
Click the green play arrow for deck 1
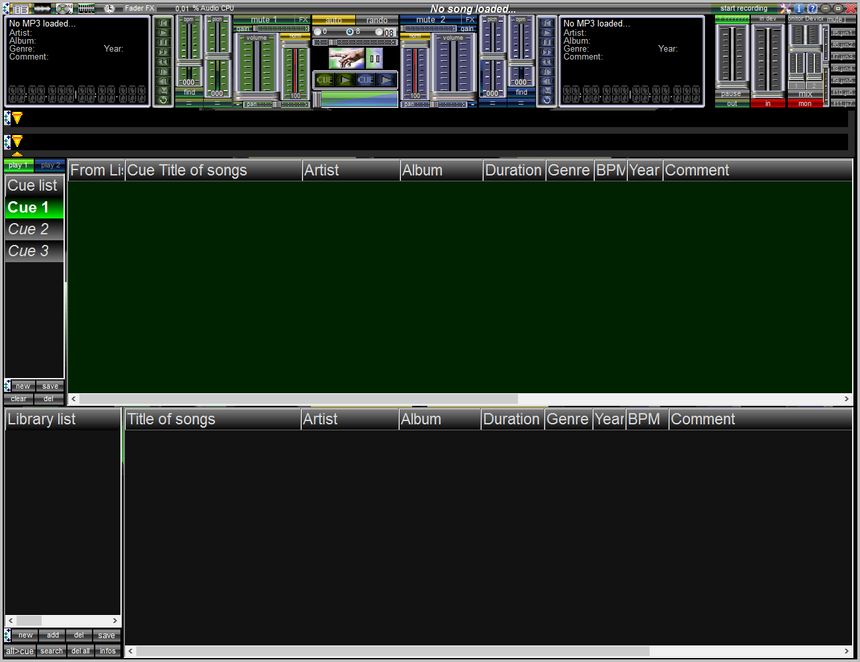(345, 80)
